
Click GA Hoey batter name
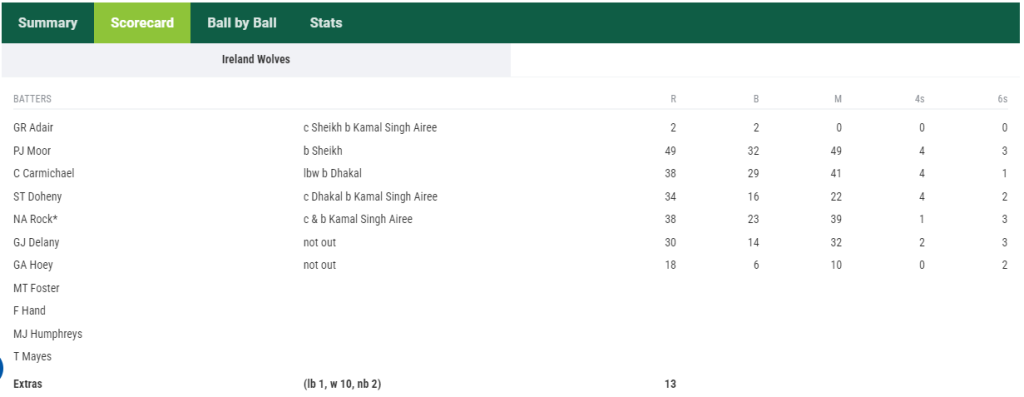(33, 265)
